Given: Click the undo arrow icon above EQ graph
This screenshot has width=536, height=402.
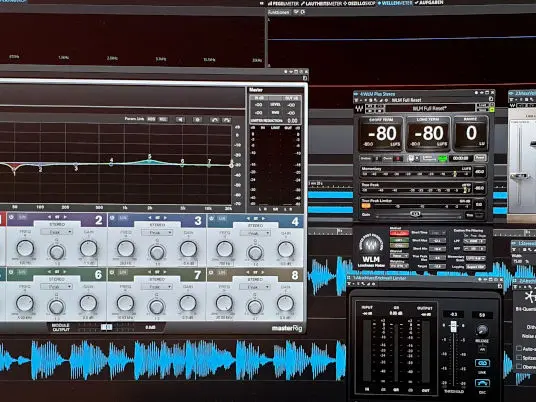Looking at the screenshot, I should tap(215, 120).
